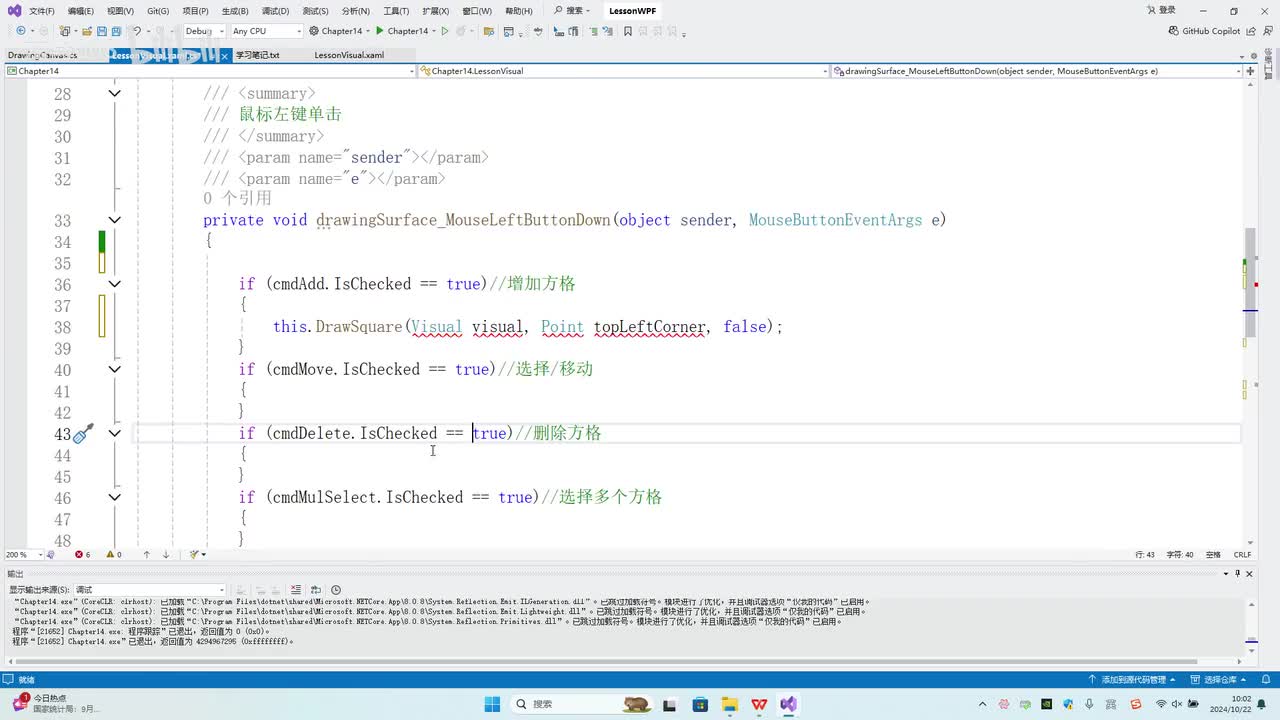Click the Visual Studio logo icon
This screenshot has width=1280, height=720.
tap(14, 10)
